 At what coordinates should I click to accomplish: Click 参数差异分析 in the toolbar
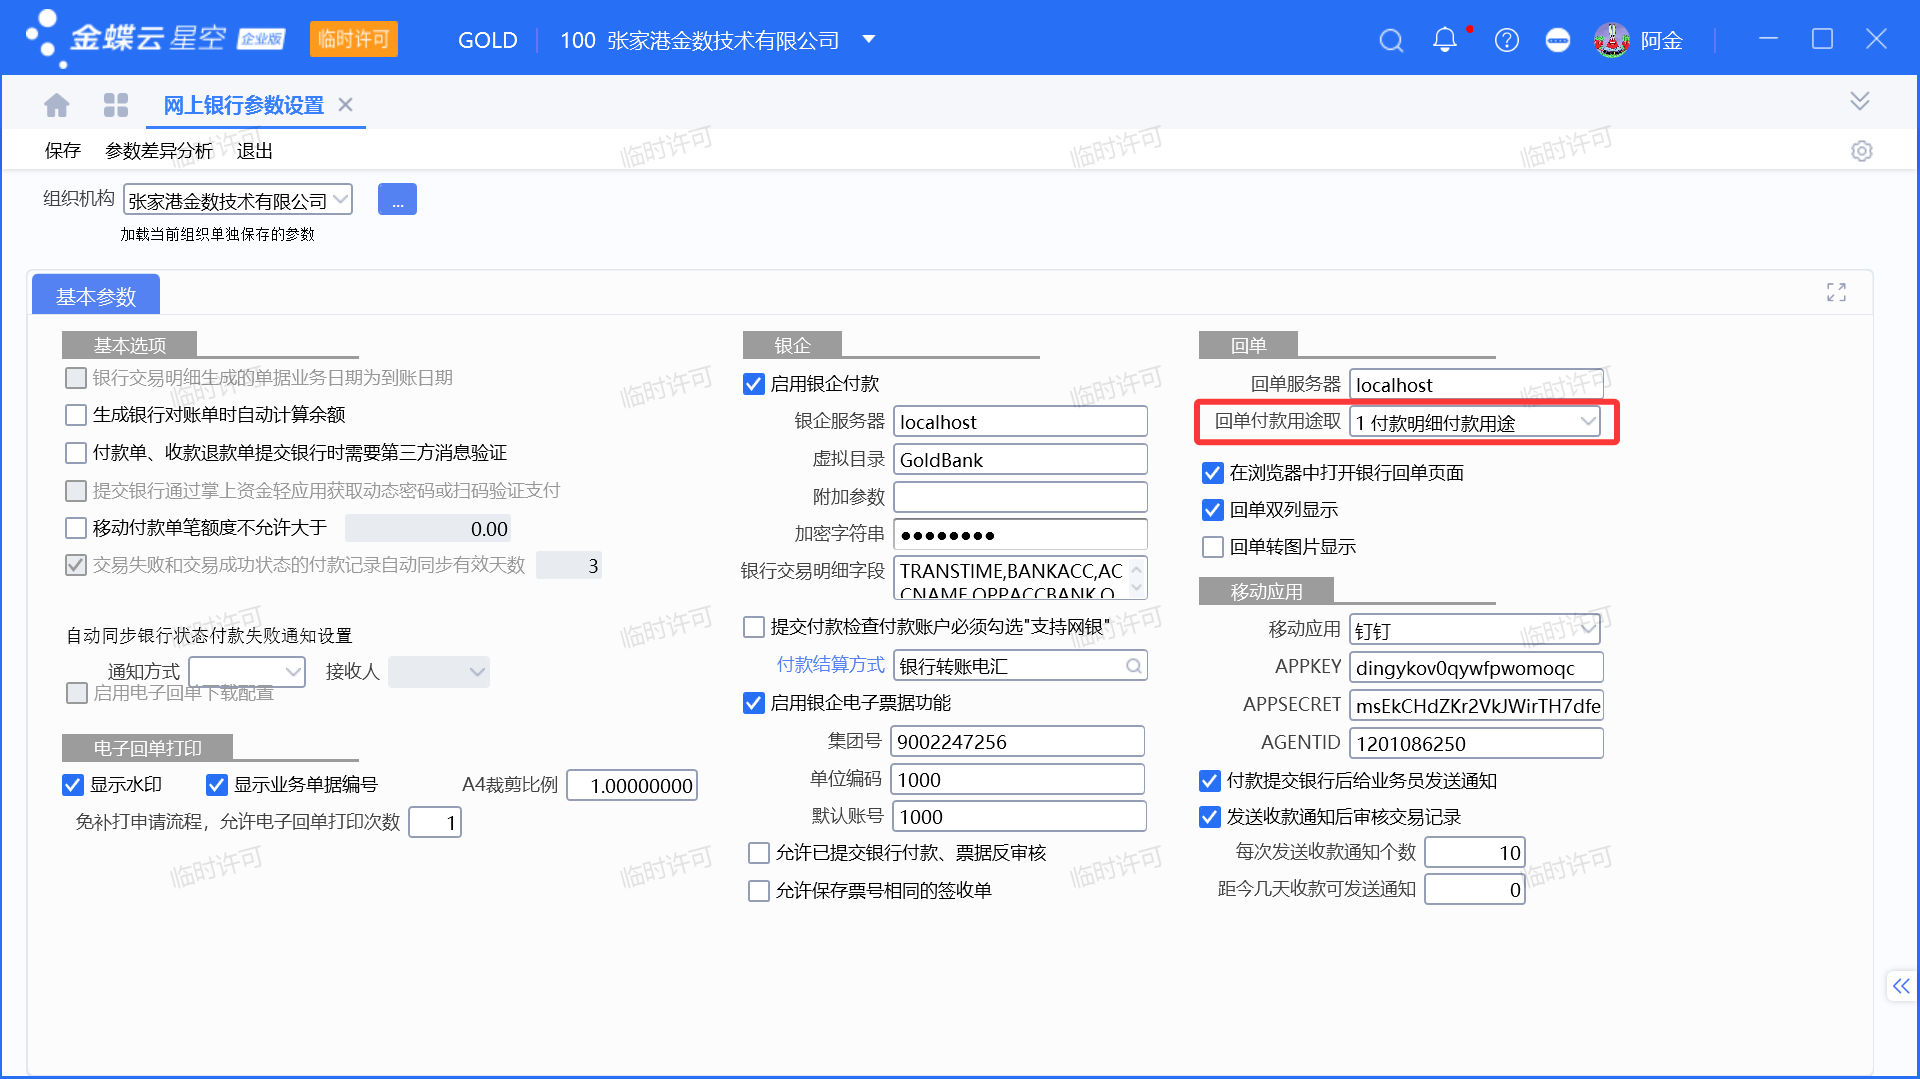(x=159, y=151)
